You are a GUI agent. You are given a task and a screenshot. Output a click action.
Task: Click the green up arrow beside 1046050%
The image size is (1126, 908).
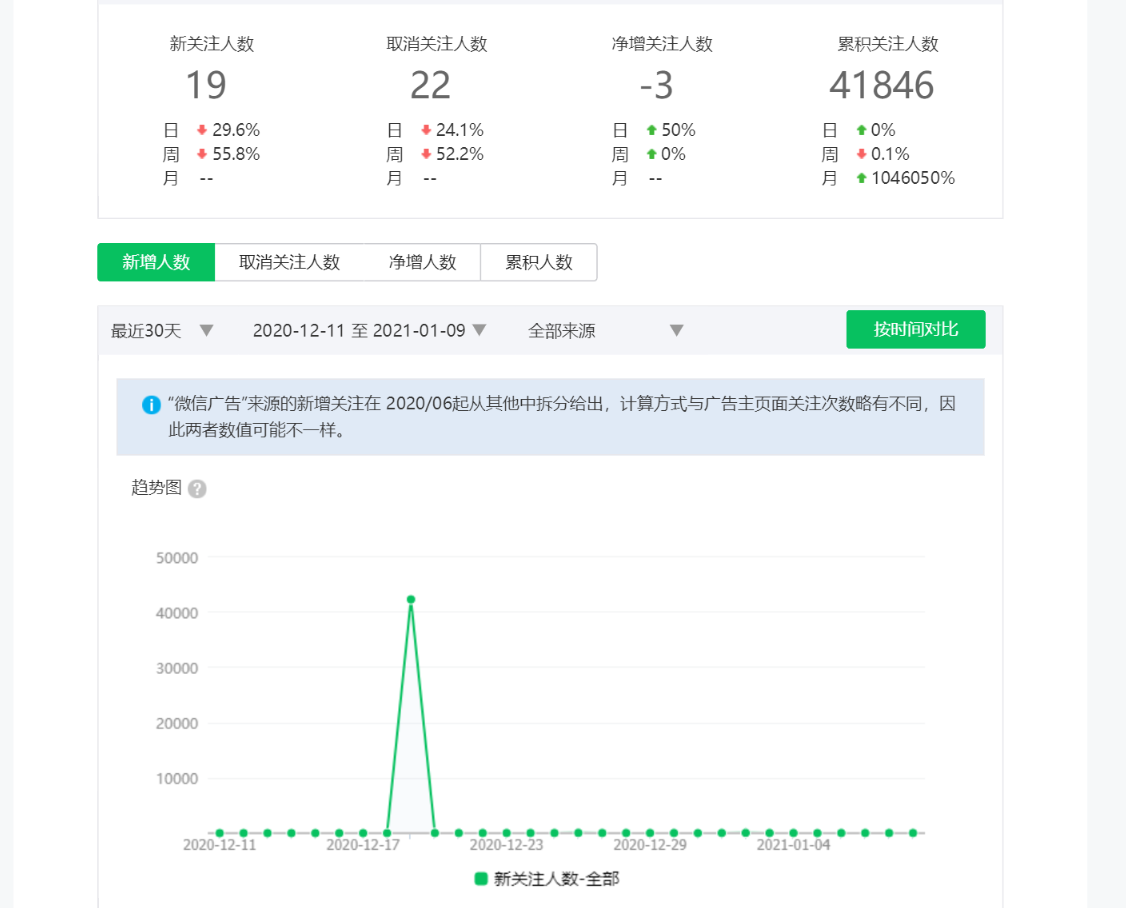click(861, 178)
